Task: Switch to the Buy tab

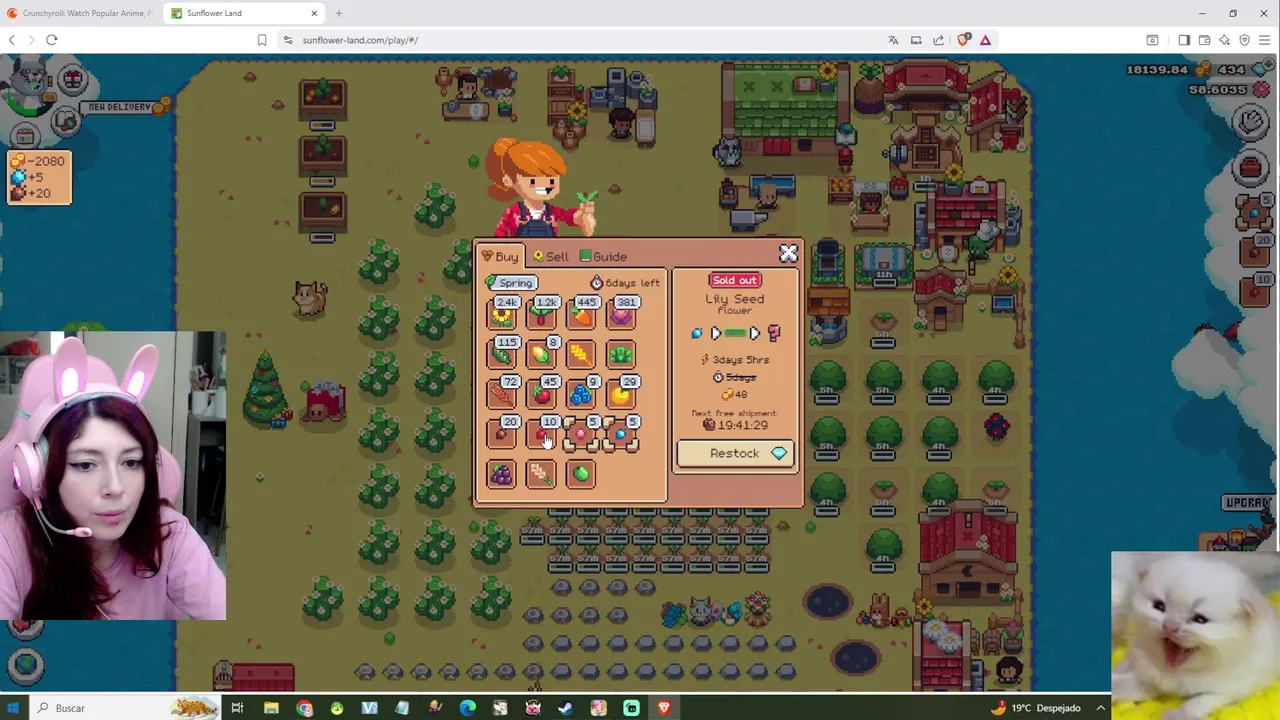Action: coord(500,257)
